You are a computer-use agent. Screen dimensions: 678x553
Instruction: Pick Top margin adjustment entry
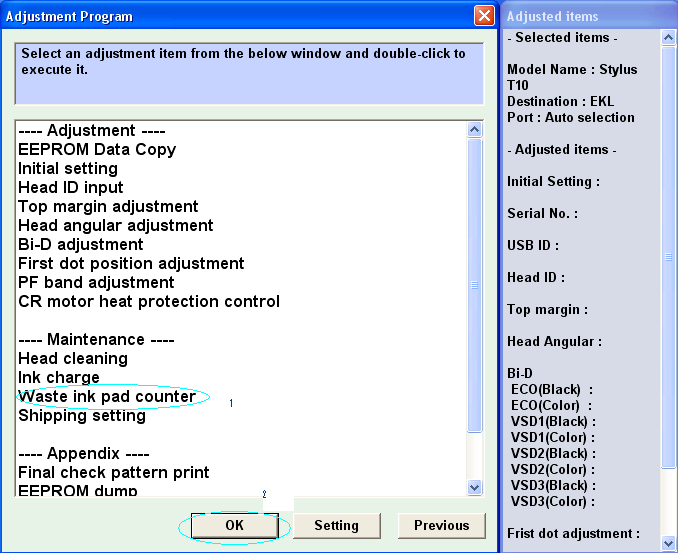click(108, 206)
